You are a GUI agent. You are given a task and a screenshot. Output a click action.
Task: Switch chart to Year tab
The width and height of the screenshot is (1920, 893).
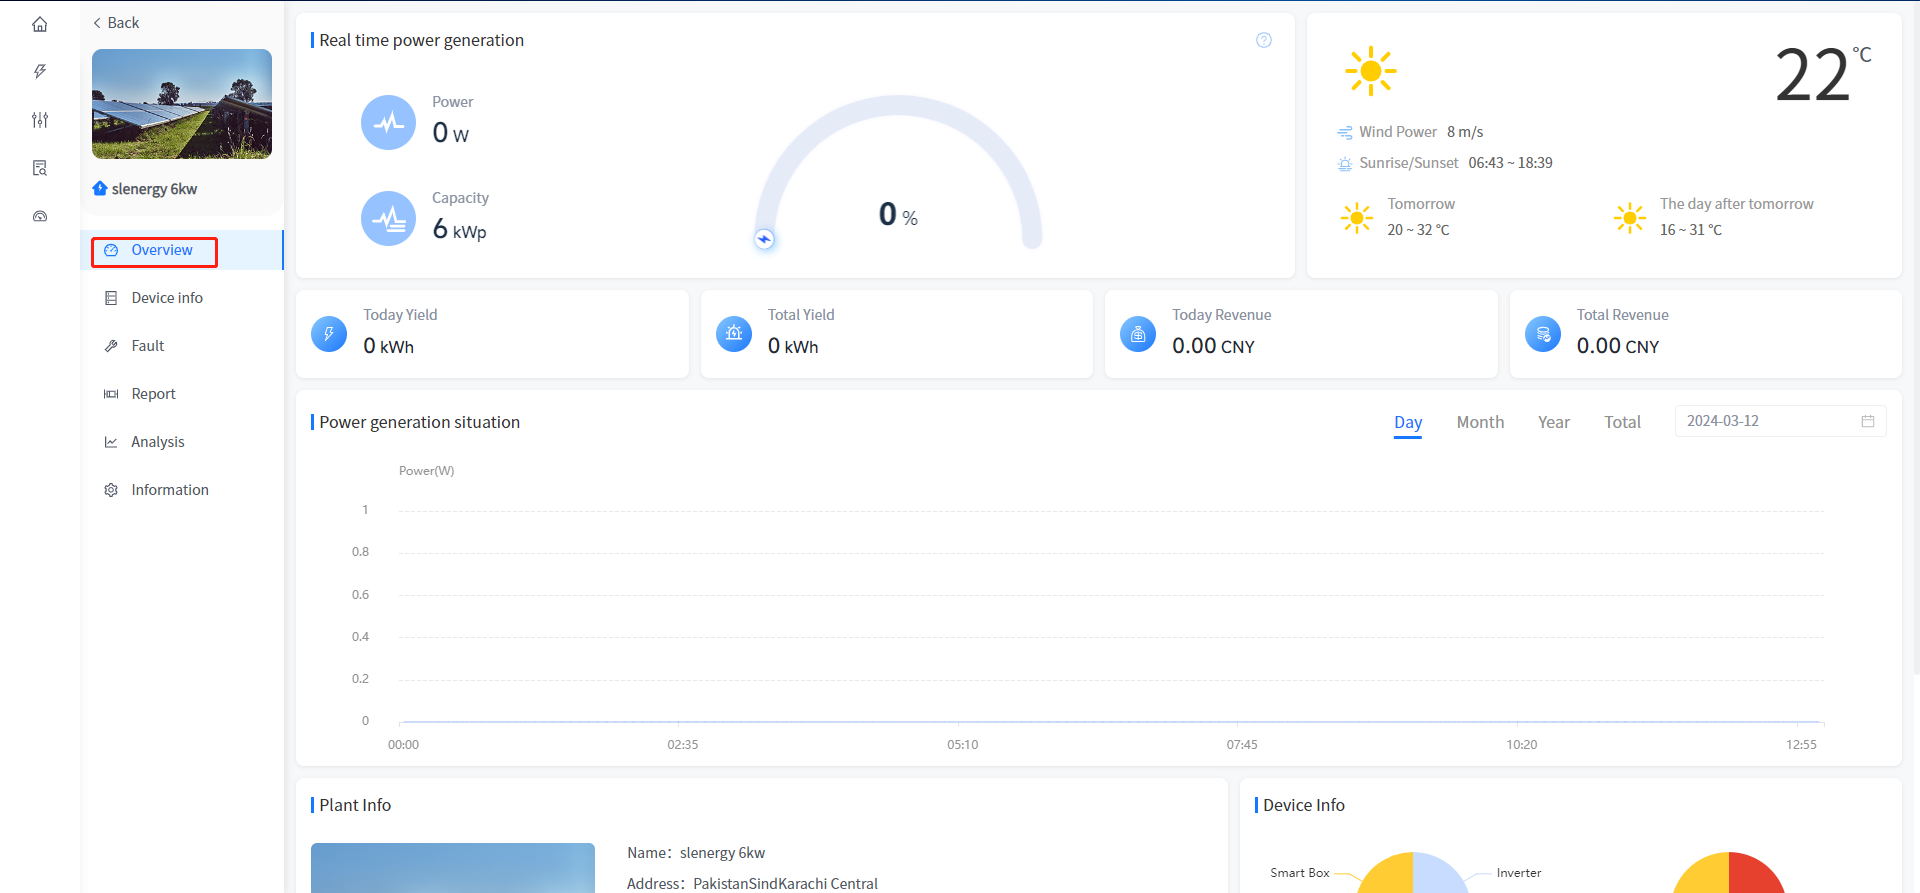1553,422
